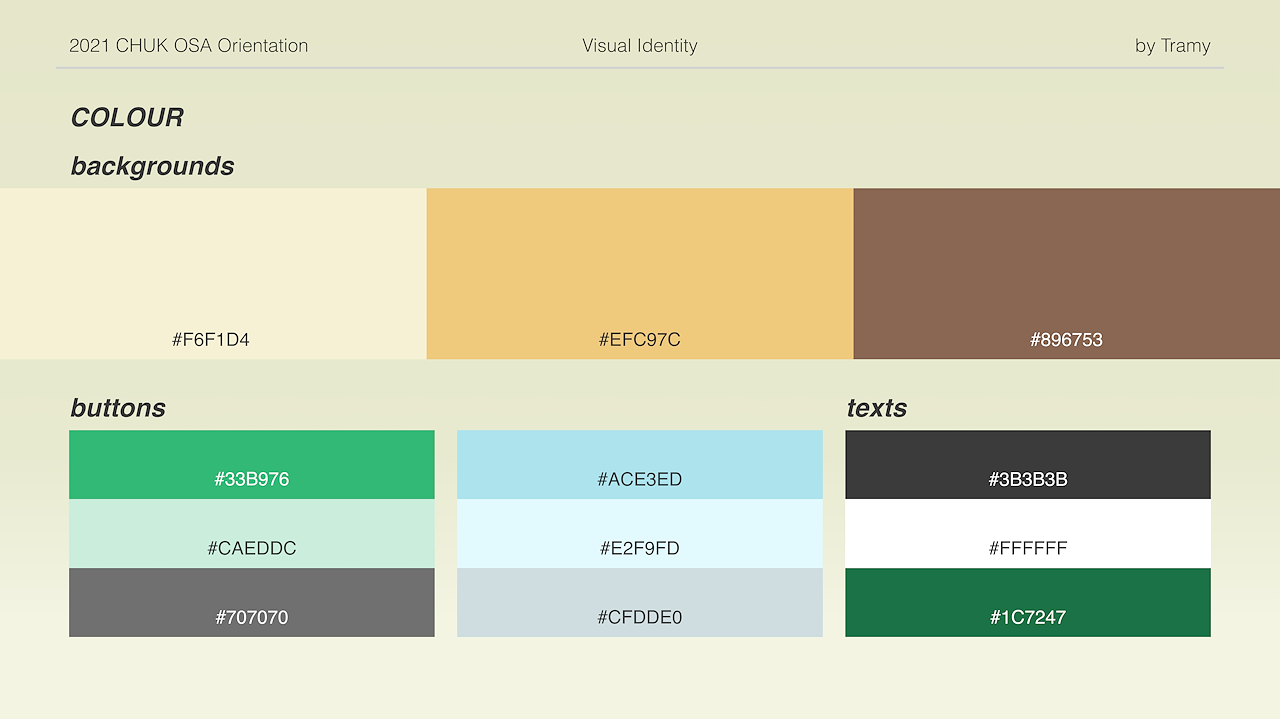
Task: Choose the gray #707070 button swatch
Action: pyautogui.click(x=251, y=602)
